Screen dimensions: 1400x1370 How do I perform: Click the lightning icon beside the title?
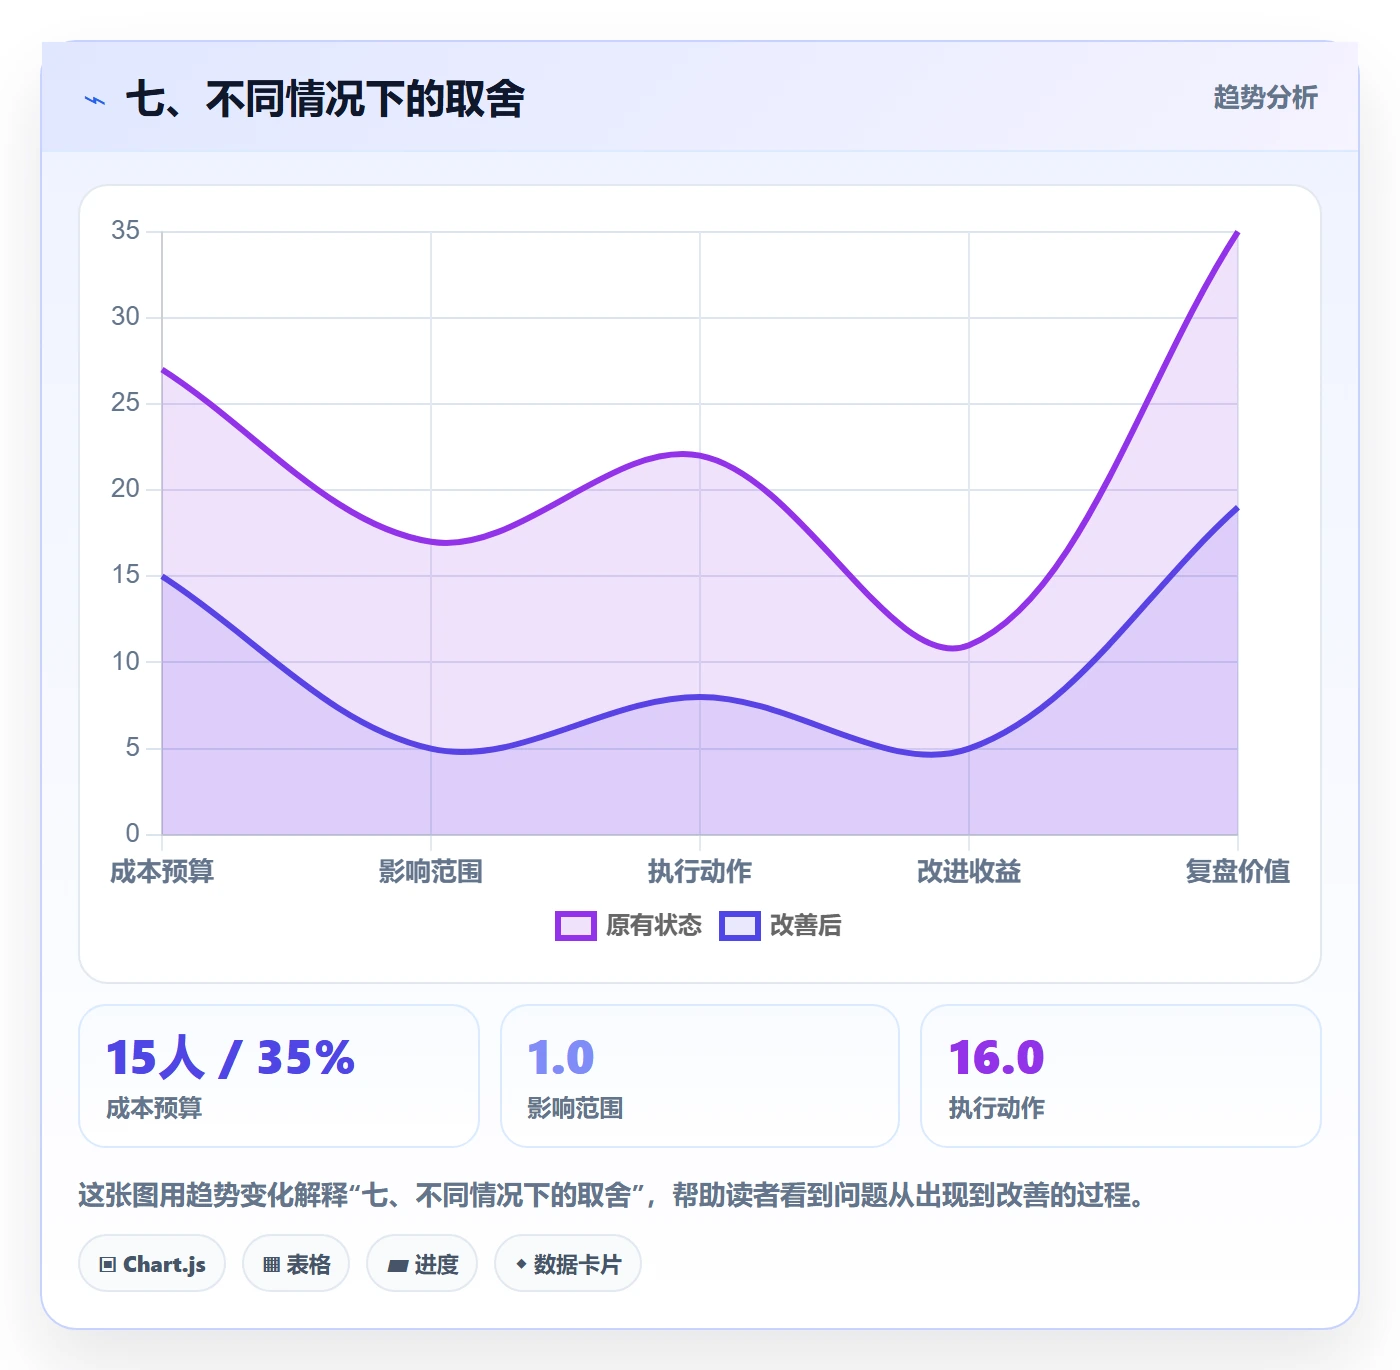[95, 100]
